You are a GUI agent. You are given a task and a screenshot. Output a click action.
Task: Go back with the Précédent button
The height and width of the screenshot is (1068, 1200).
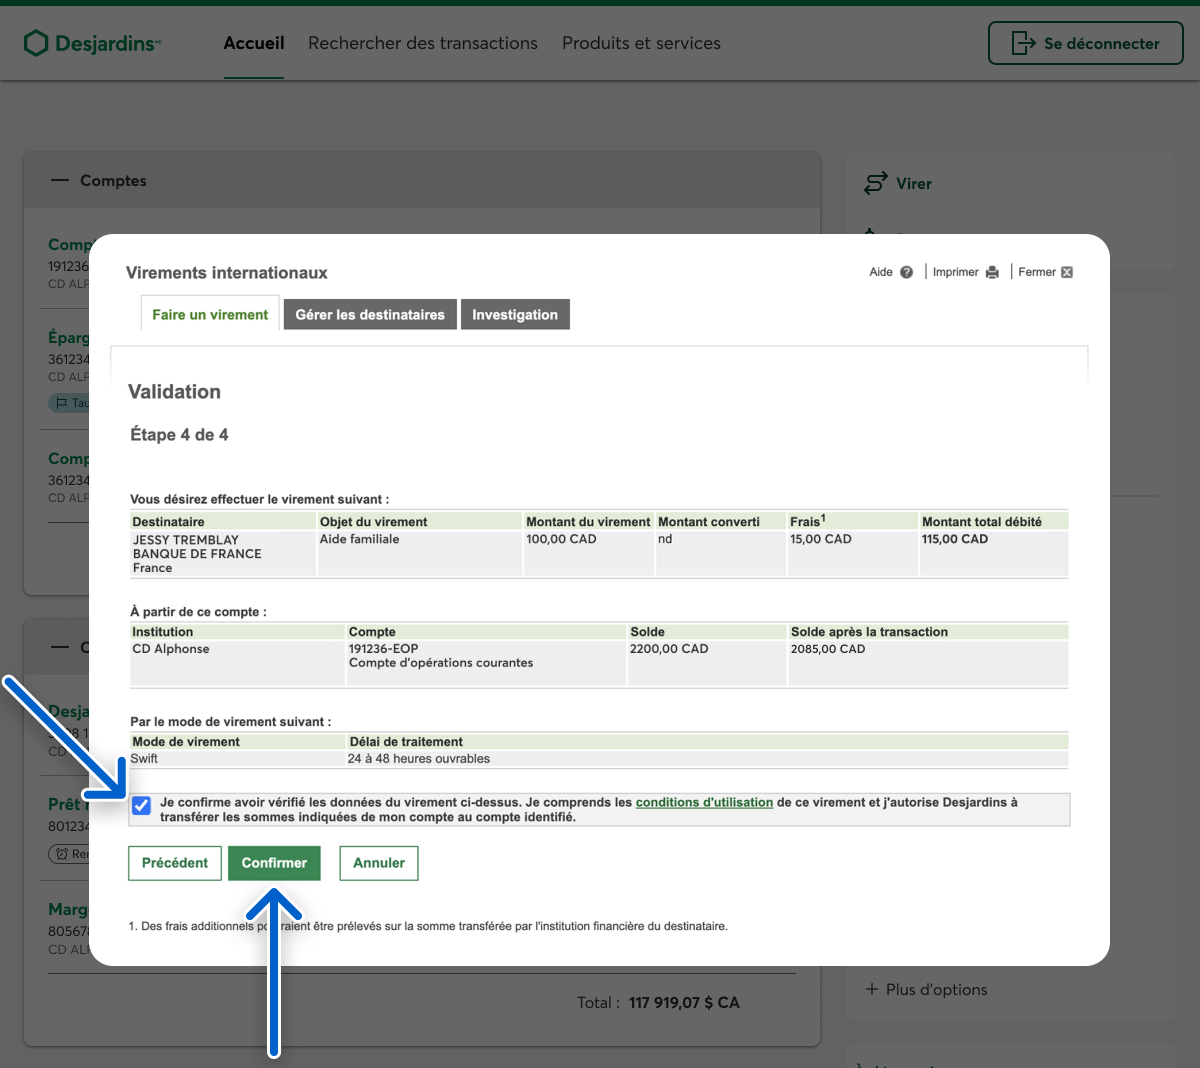tap(175, 863)
